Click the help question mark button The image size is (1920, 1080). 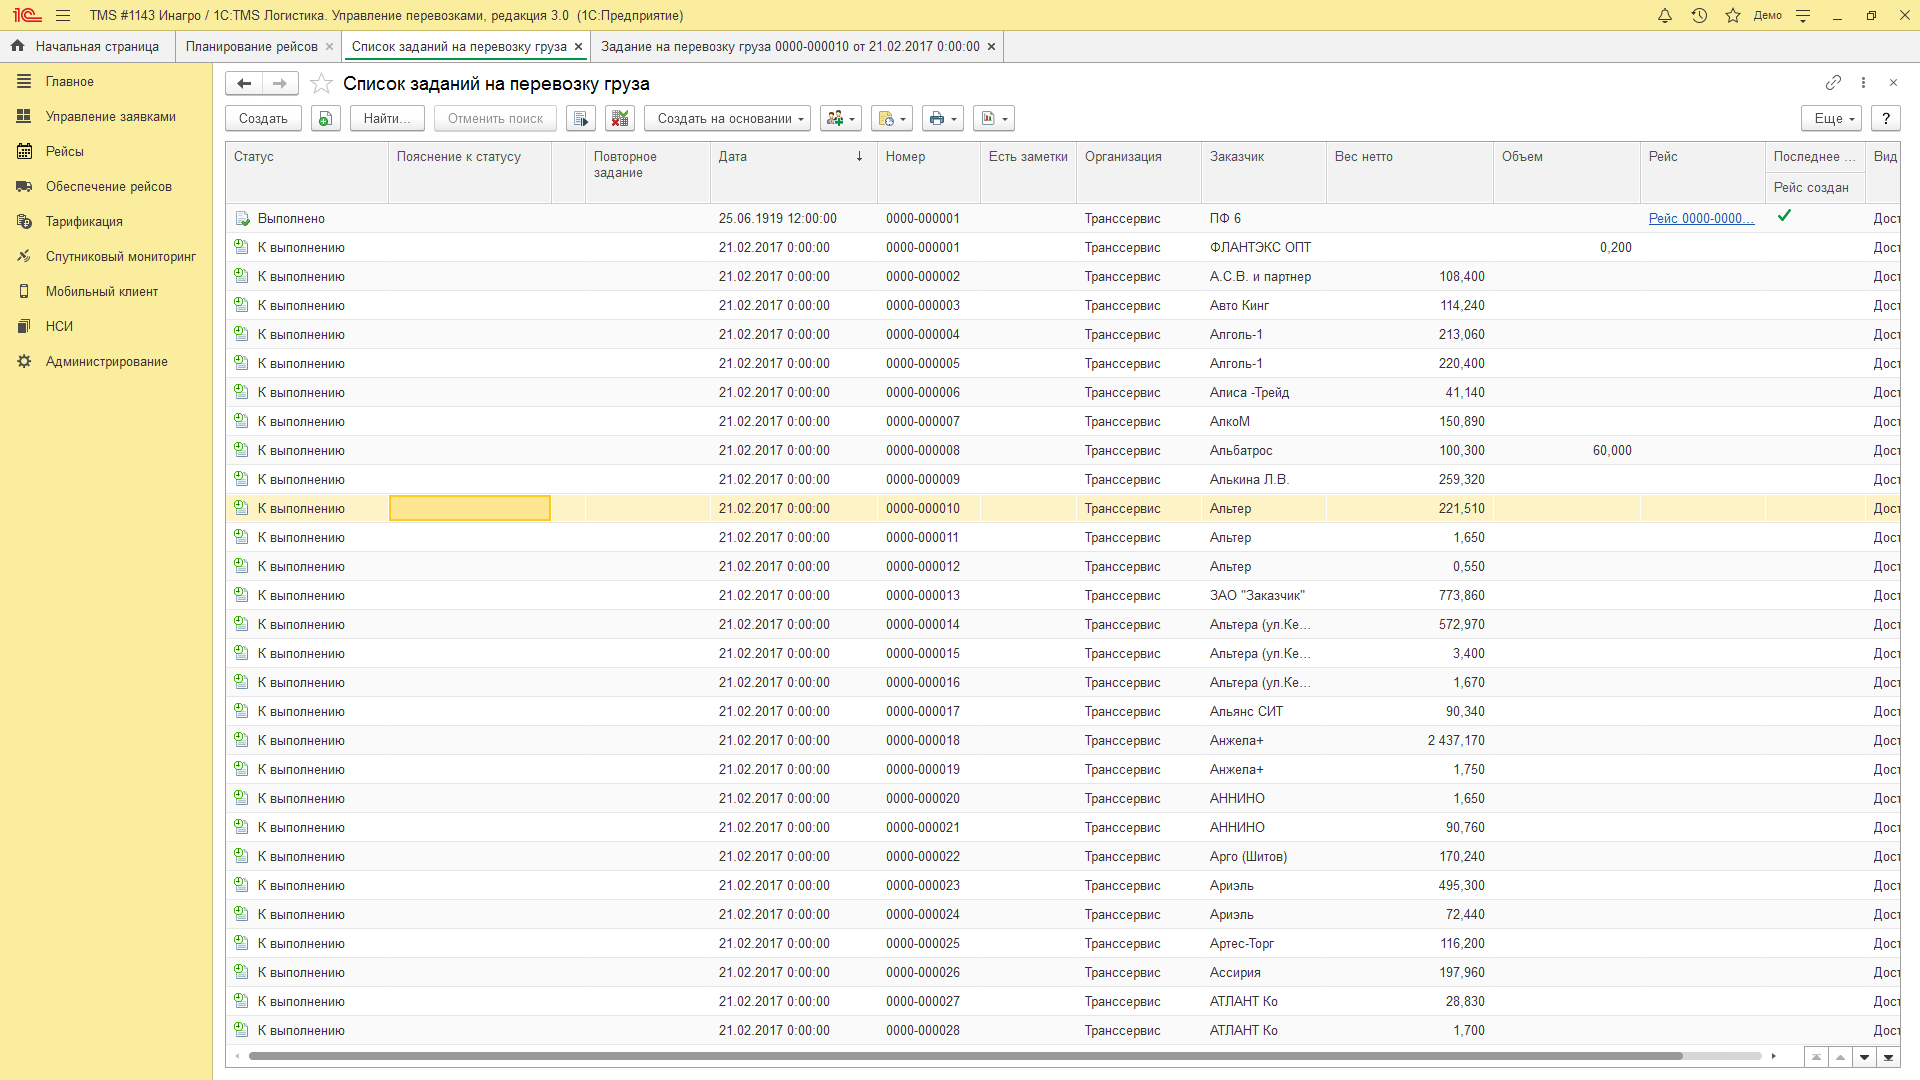tap(1886, 118)
